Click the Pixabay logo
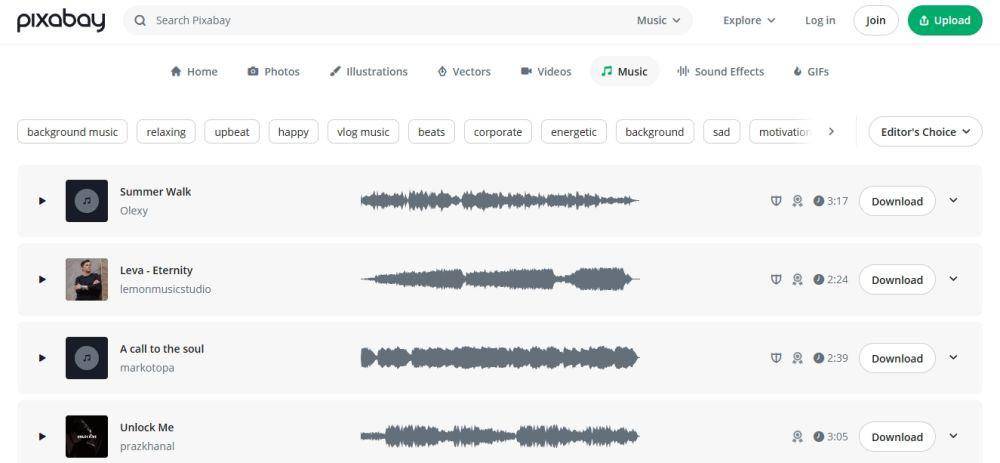Screen dimensions: 1000x463 [61, 20]
